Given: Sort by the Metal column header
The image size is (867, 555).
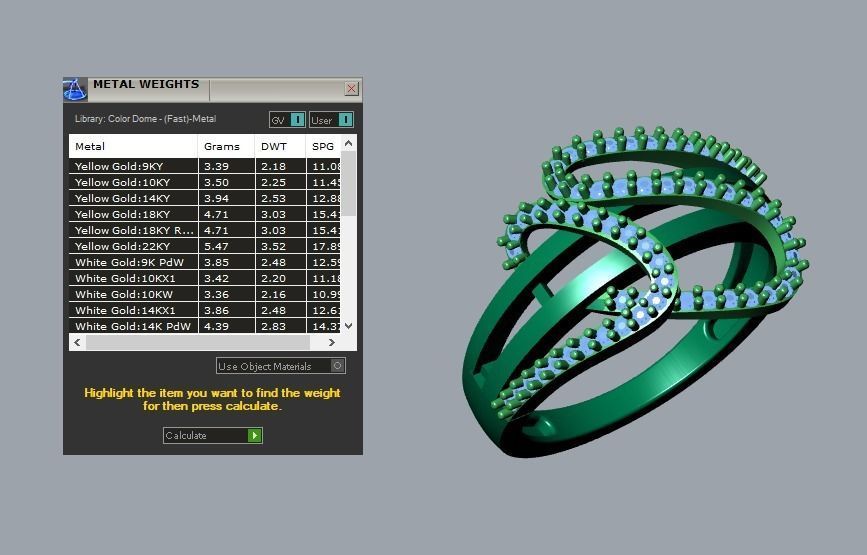Looking at the screenshot, I should point(133,146).
